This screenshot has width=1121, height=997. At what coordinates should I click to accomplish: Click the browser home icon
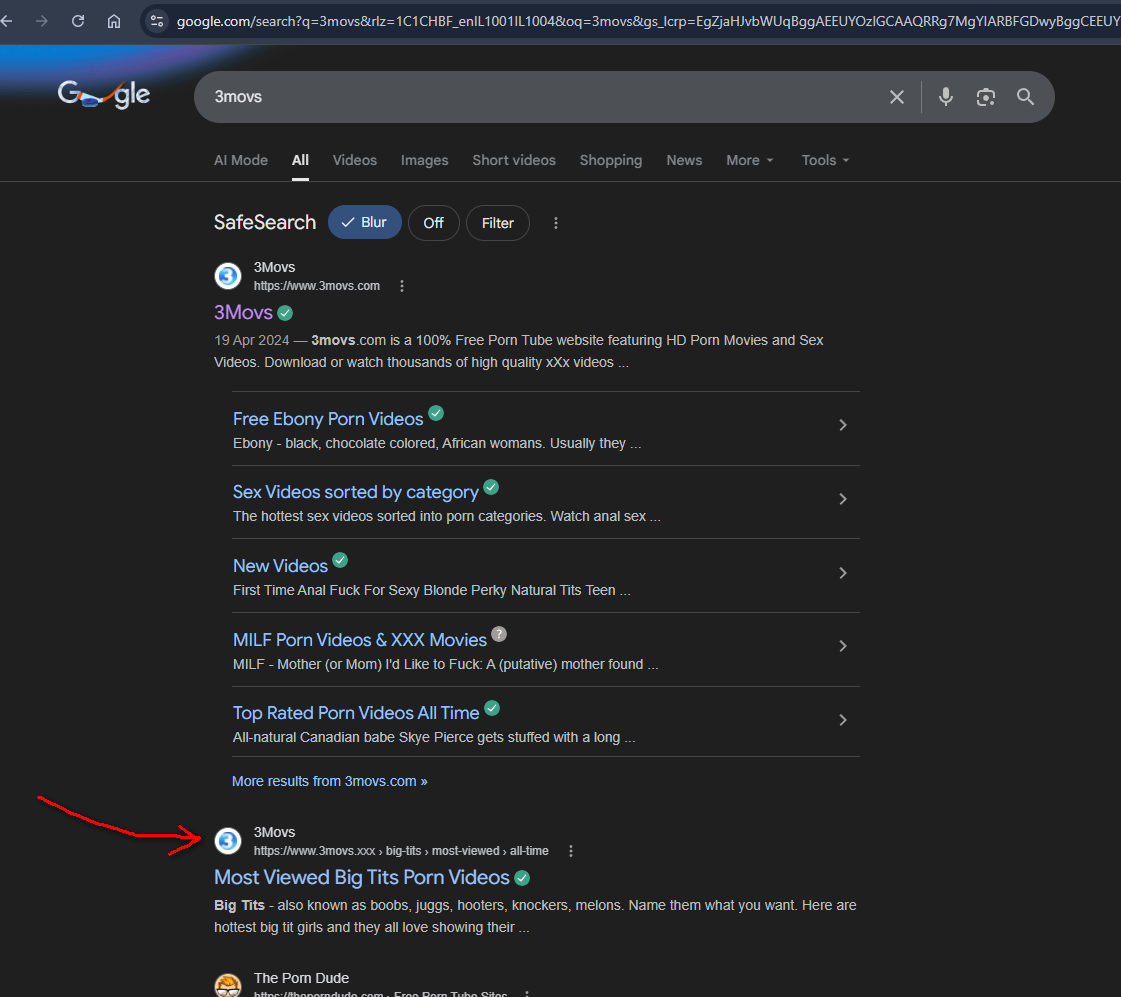114,21
